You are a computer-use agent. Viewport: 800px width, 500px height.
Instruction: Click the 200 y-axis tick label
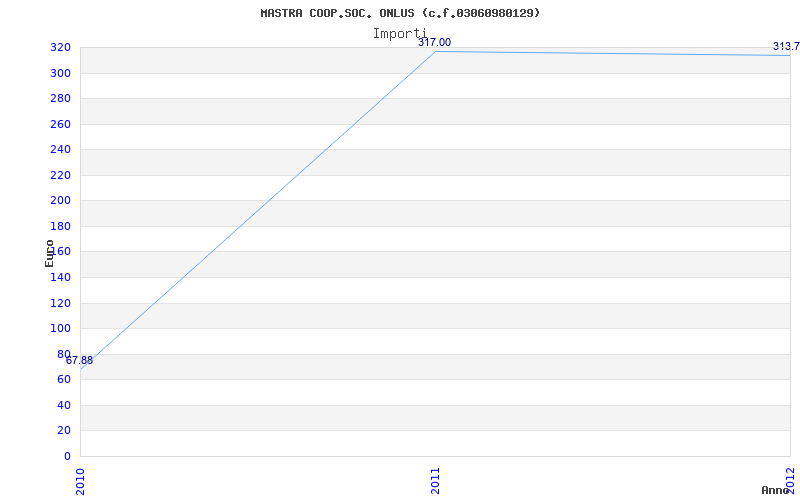(x=60, y=201)
